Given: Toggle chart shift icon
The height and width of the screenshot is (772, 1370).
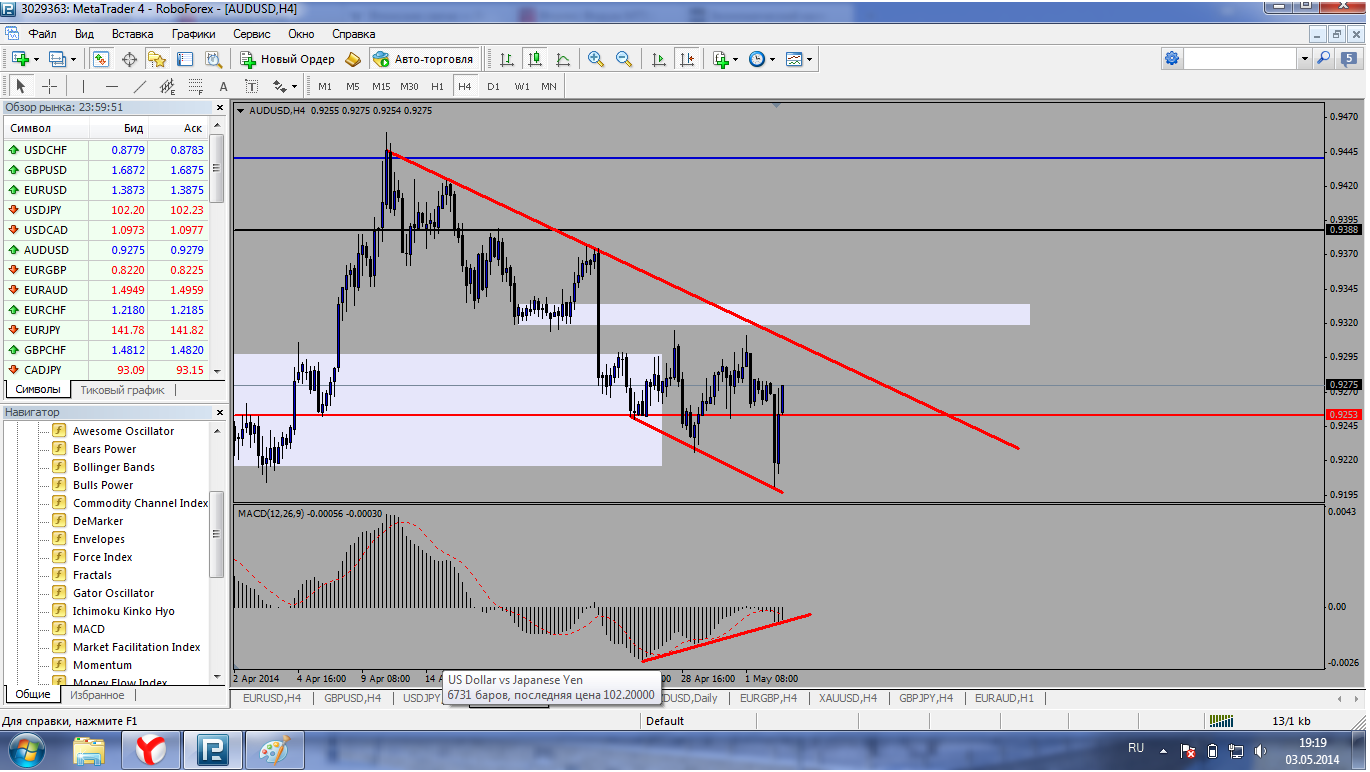Looking at the screenshot, I should 687,59.
